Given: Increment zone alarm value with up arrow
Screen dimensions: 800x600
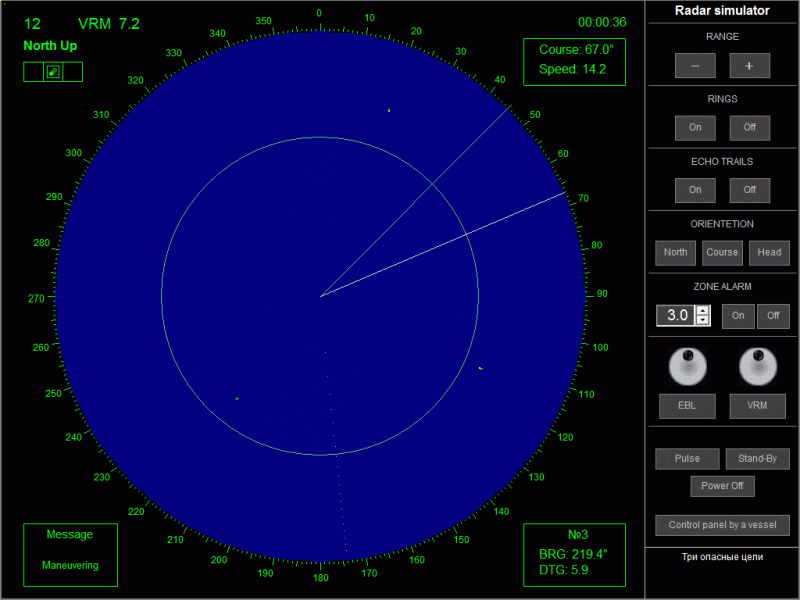Looking at the screenshot, I should pos(703,311).
